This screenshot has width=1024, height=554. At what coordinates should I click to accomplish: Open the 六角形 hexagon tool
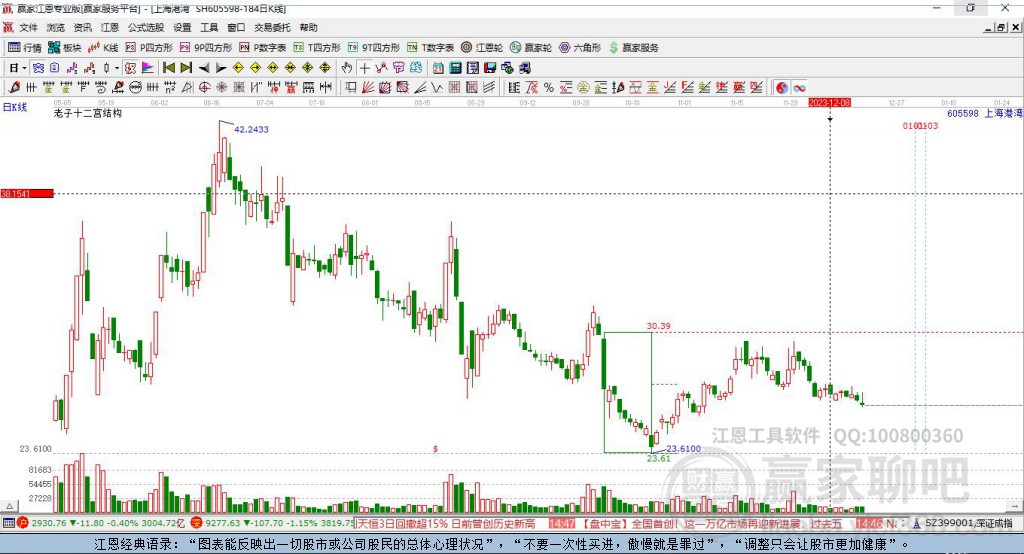pyautogui.click(x=580, y=48)
